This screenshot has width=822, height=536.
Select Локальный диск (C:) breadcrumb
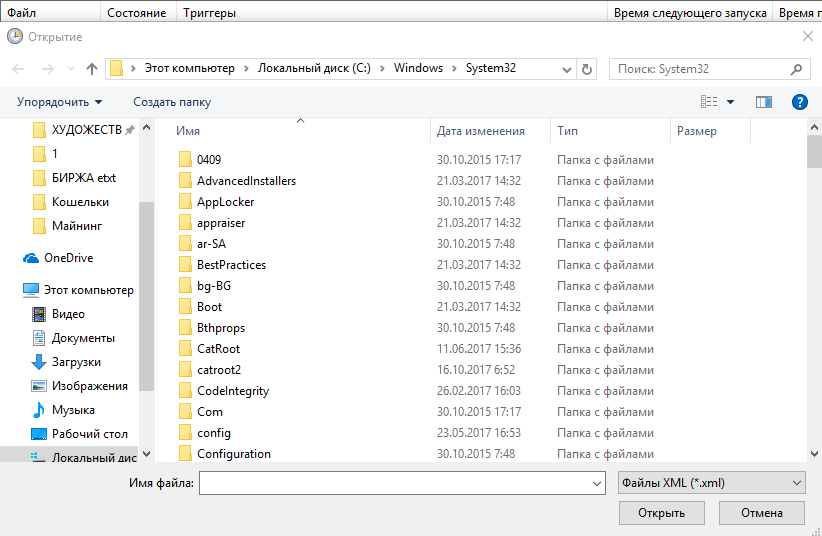point(313,68)
